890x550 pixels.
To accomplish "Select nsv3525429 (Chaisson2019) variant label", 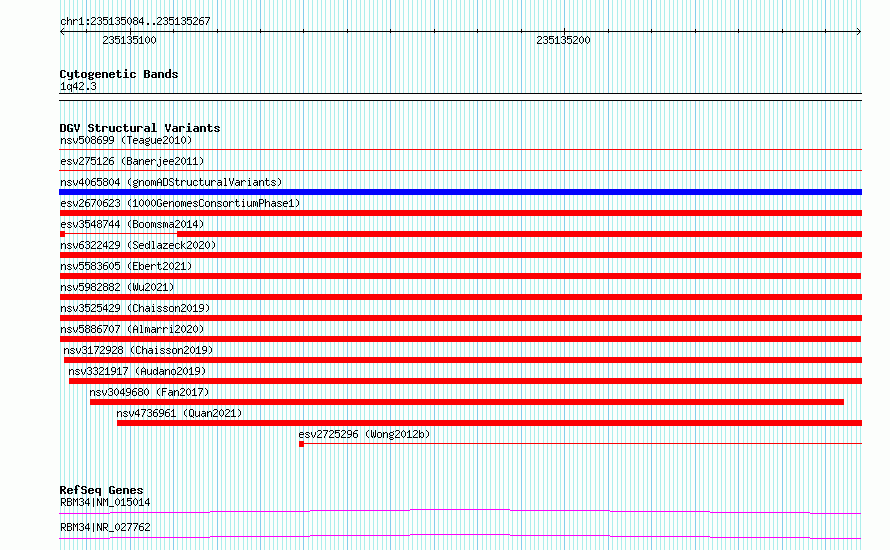I will pyautogui.click(x=135, y=308).
